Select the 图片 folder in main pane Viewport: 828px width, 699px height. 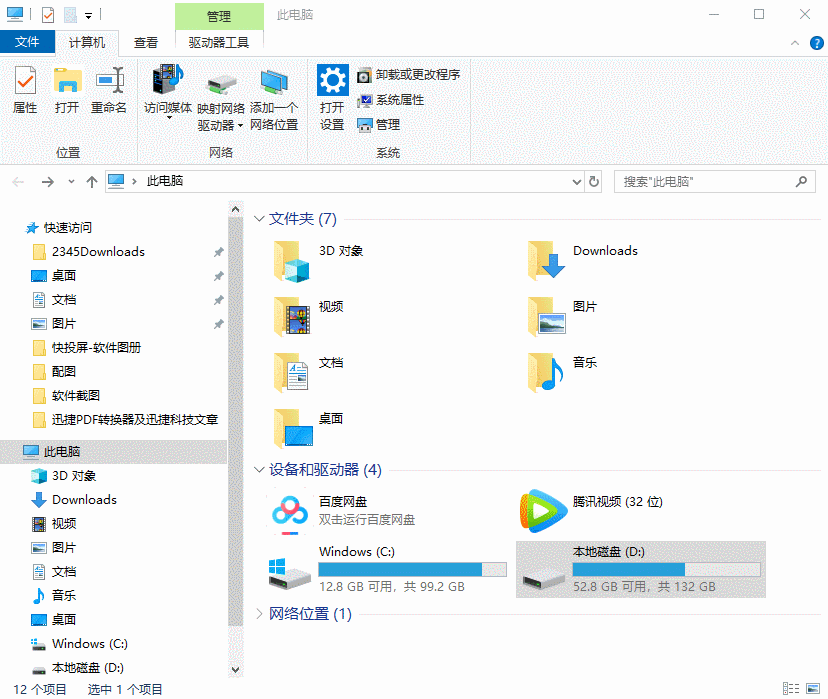(562, 317)
